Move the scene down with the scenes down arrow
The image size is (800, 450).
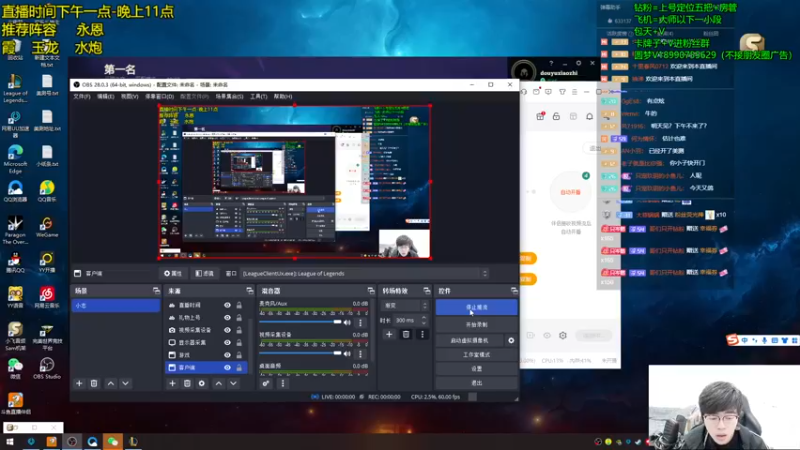coord(125,383)
